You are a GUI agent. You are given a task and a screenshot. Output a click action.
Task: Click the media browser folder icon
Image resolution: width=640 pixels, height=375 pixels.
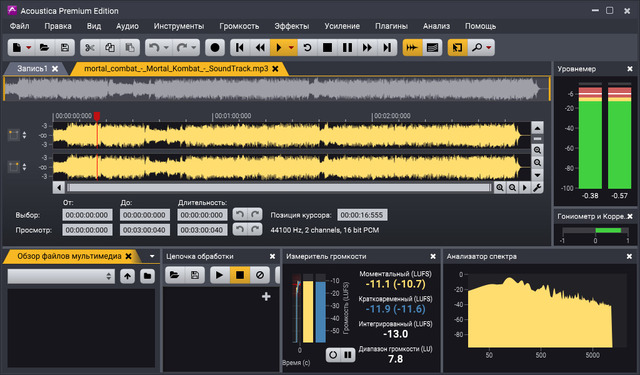[147, 276]
